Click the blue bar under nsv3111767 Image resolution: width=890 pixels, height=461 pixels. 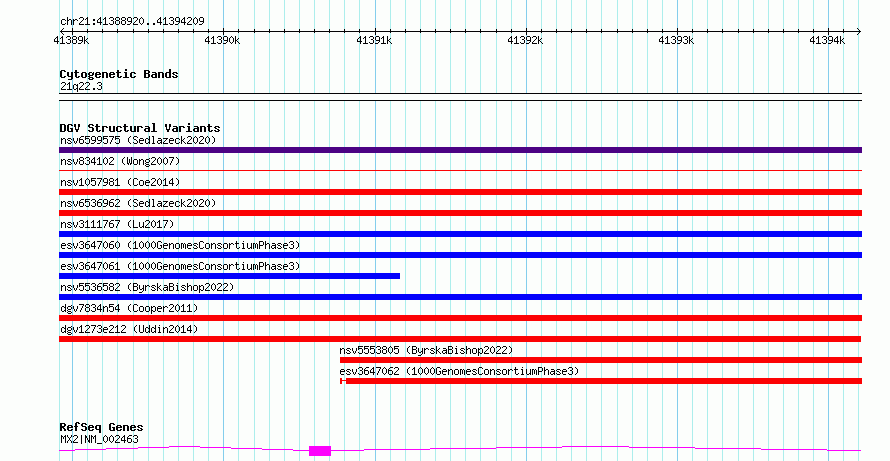point(460,234)
